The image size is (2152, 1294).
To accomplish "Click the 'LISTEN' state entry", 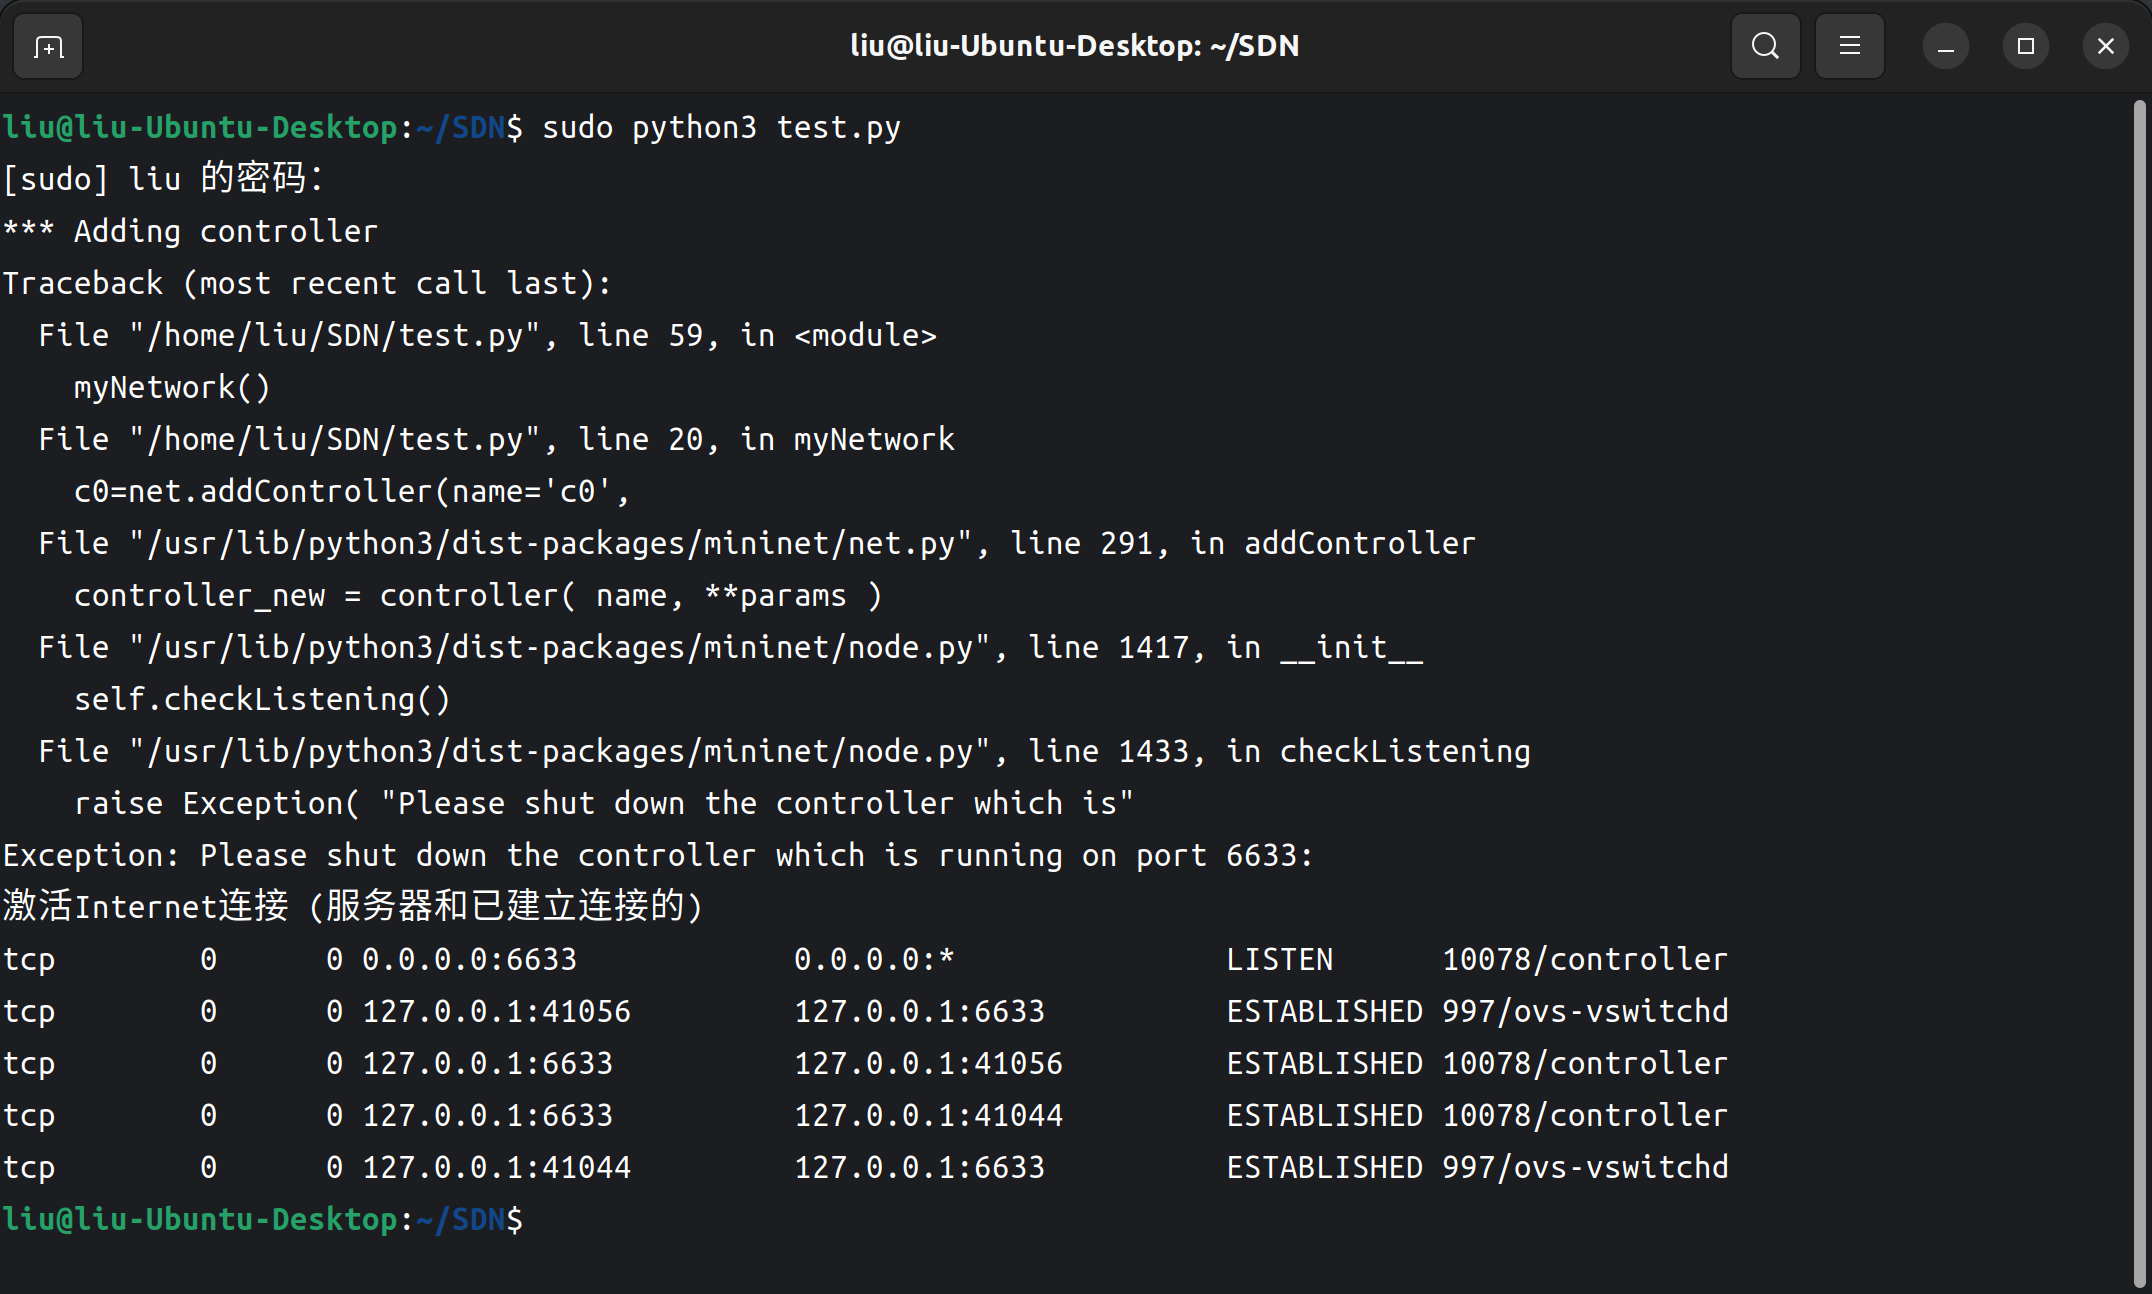I will [x=1279, y=960].
